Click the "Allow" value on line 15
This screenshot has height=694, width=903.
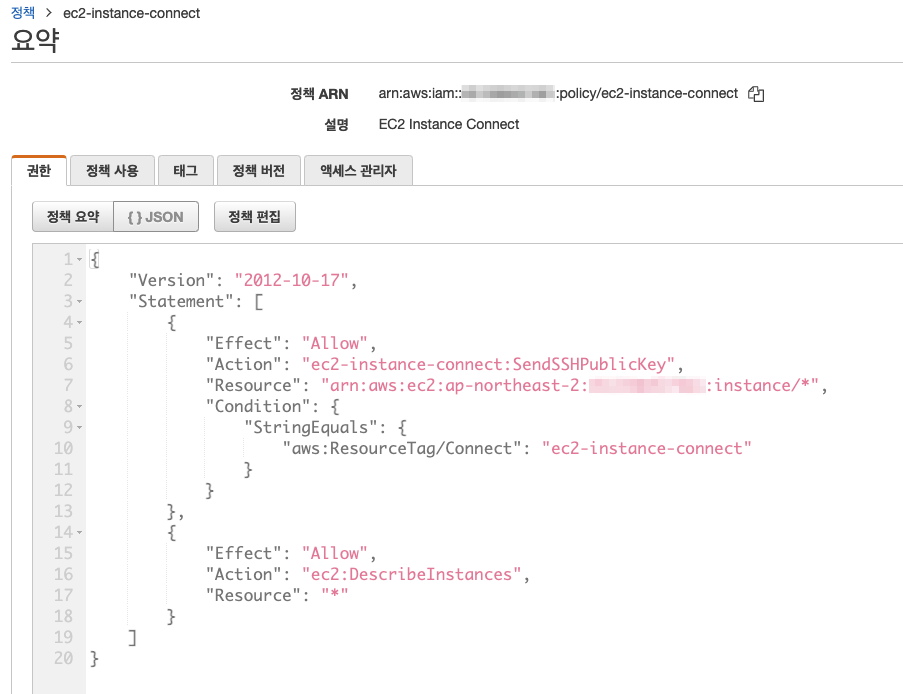pyautogui.click(x=335, y=553)
